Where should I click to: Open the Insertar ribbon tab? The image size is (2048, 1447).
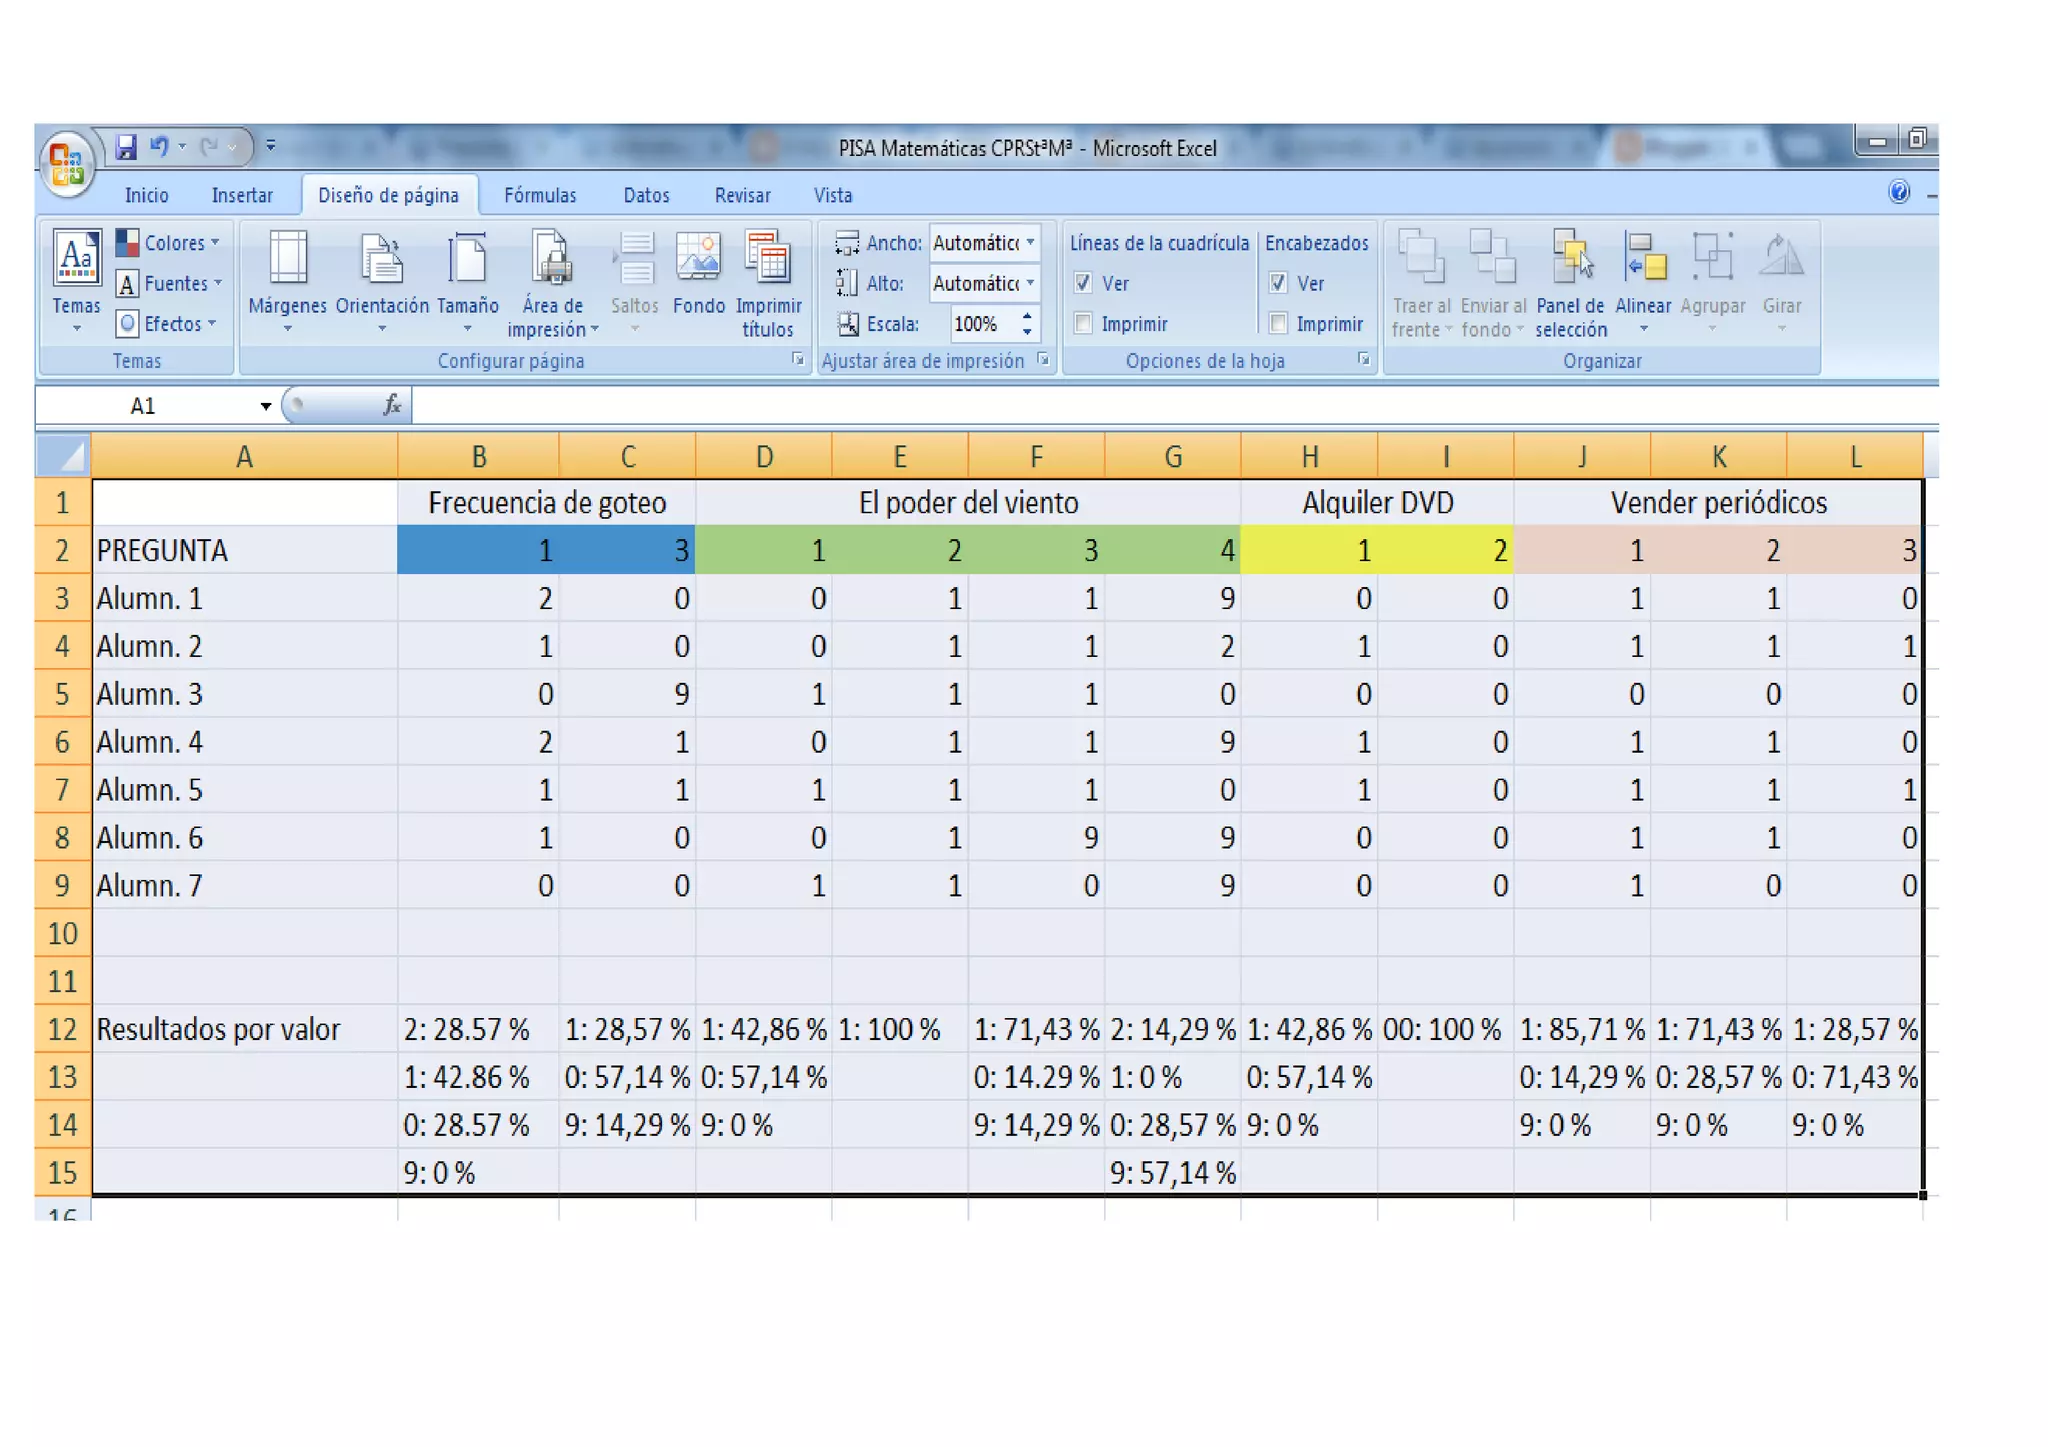click(x=242, y=195)
